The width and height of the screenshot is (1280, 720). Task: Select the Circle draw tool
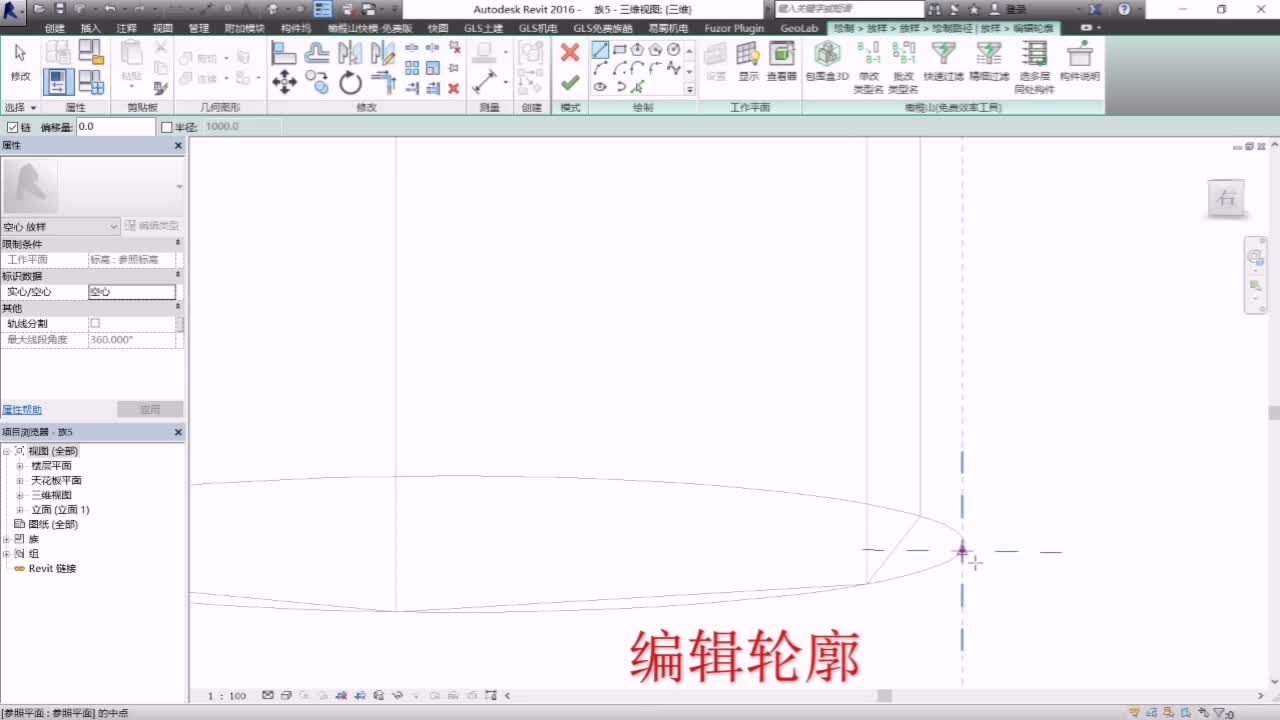tap(673, 49)
